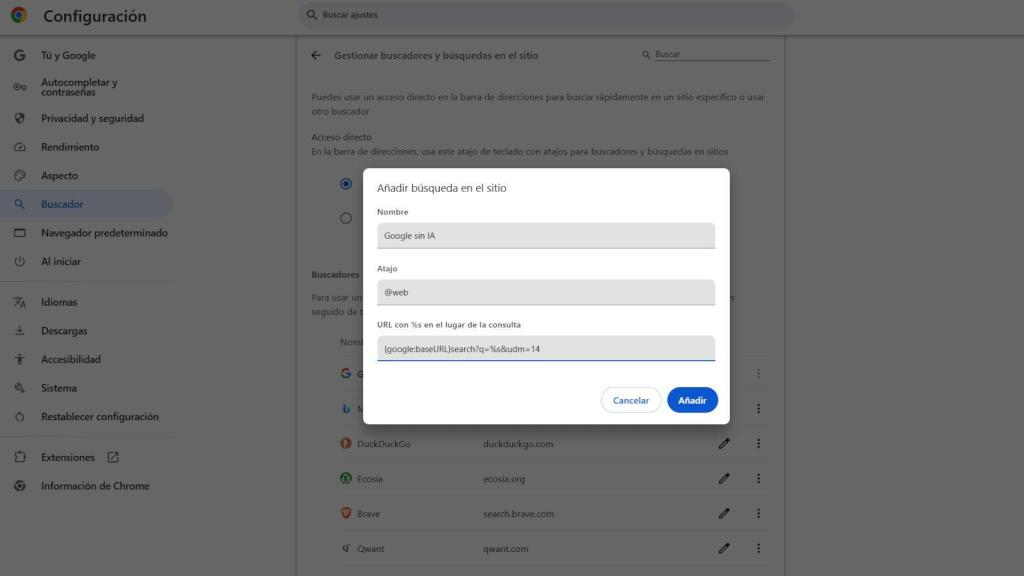Viewport: 1024px width, 576px height.
Task: Click the Accesibilidad person icon
Action: coord(20,359)
